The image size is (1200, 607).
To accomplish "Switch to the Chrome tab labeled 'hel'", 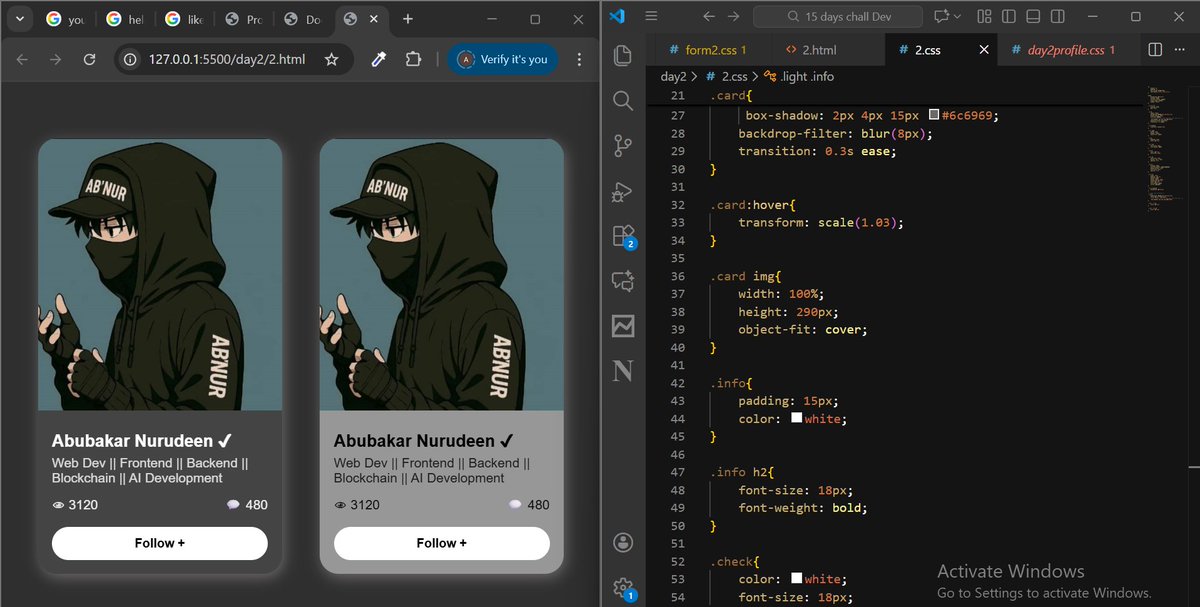I will coord(126,19).
